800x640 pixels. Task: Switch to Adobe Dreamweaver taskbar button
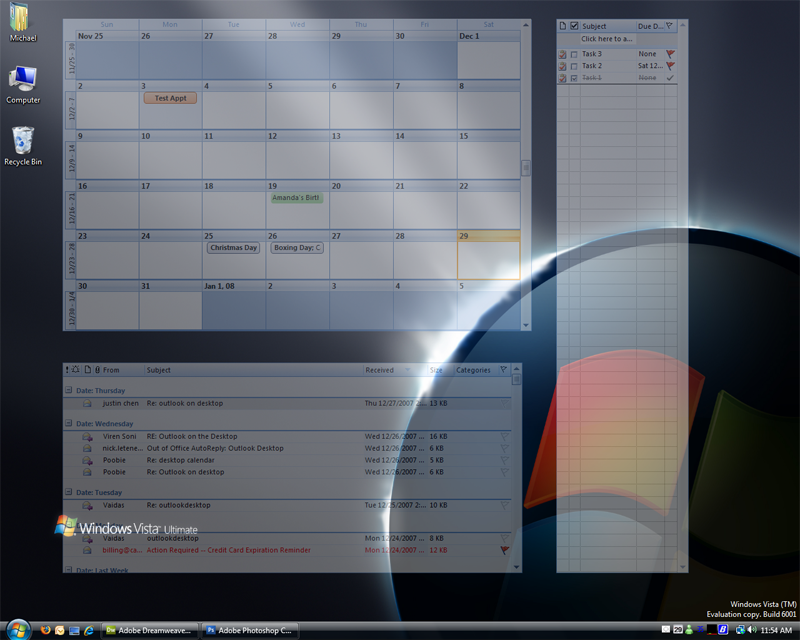point(150,630)
